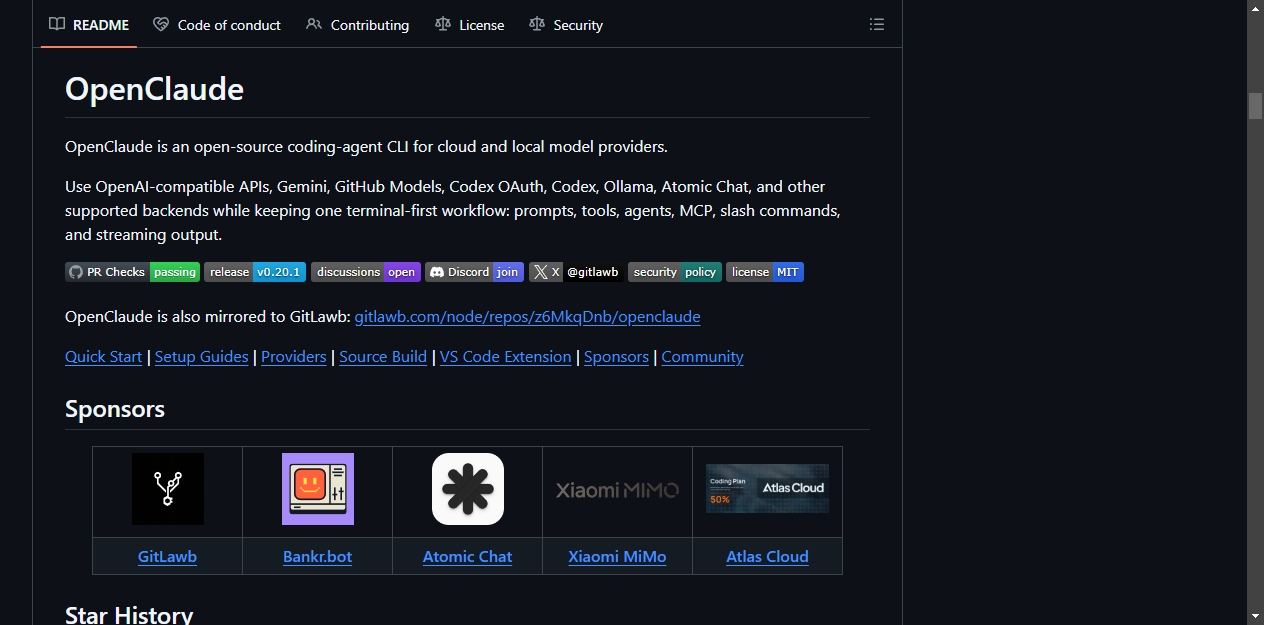
Task: Click the scrollbar down arrow
Action: coord(1255,616)
